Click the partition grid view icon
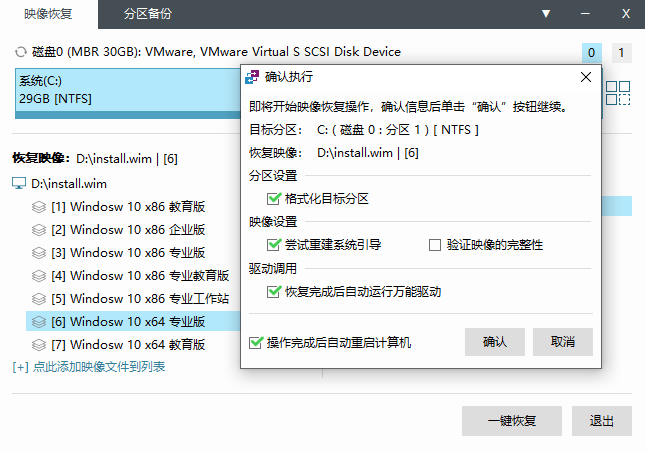Screen dimensions: 645x451 pos(618,93)
